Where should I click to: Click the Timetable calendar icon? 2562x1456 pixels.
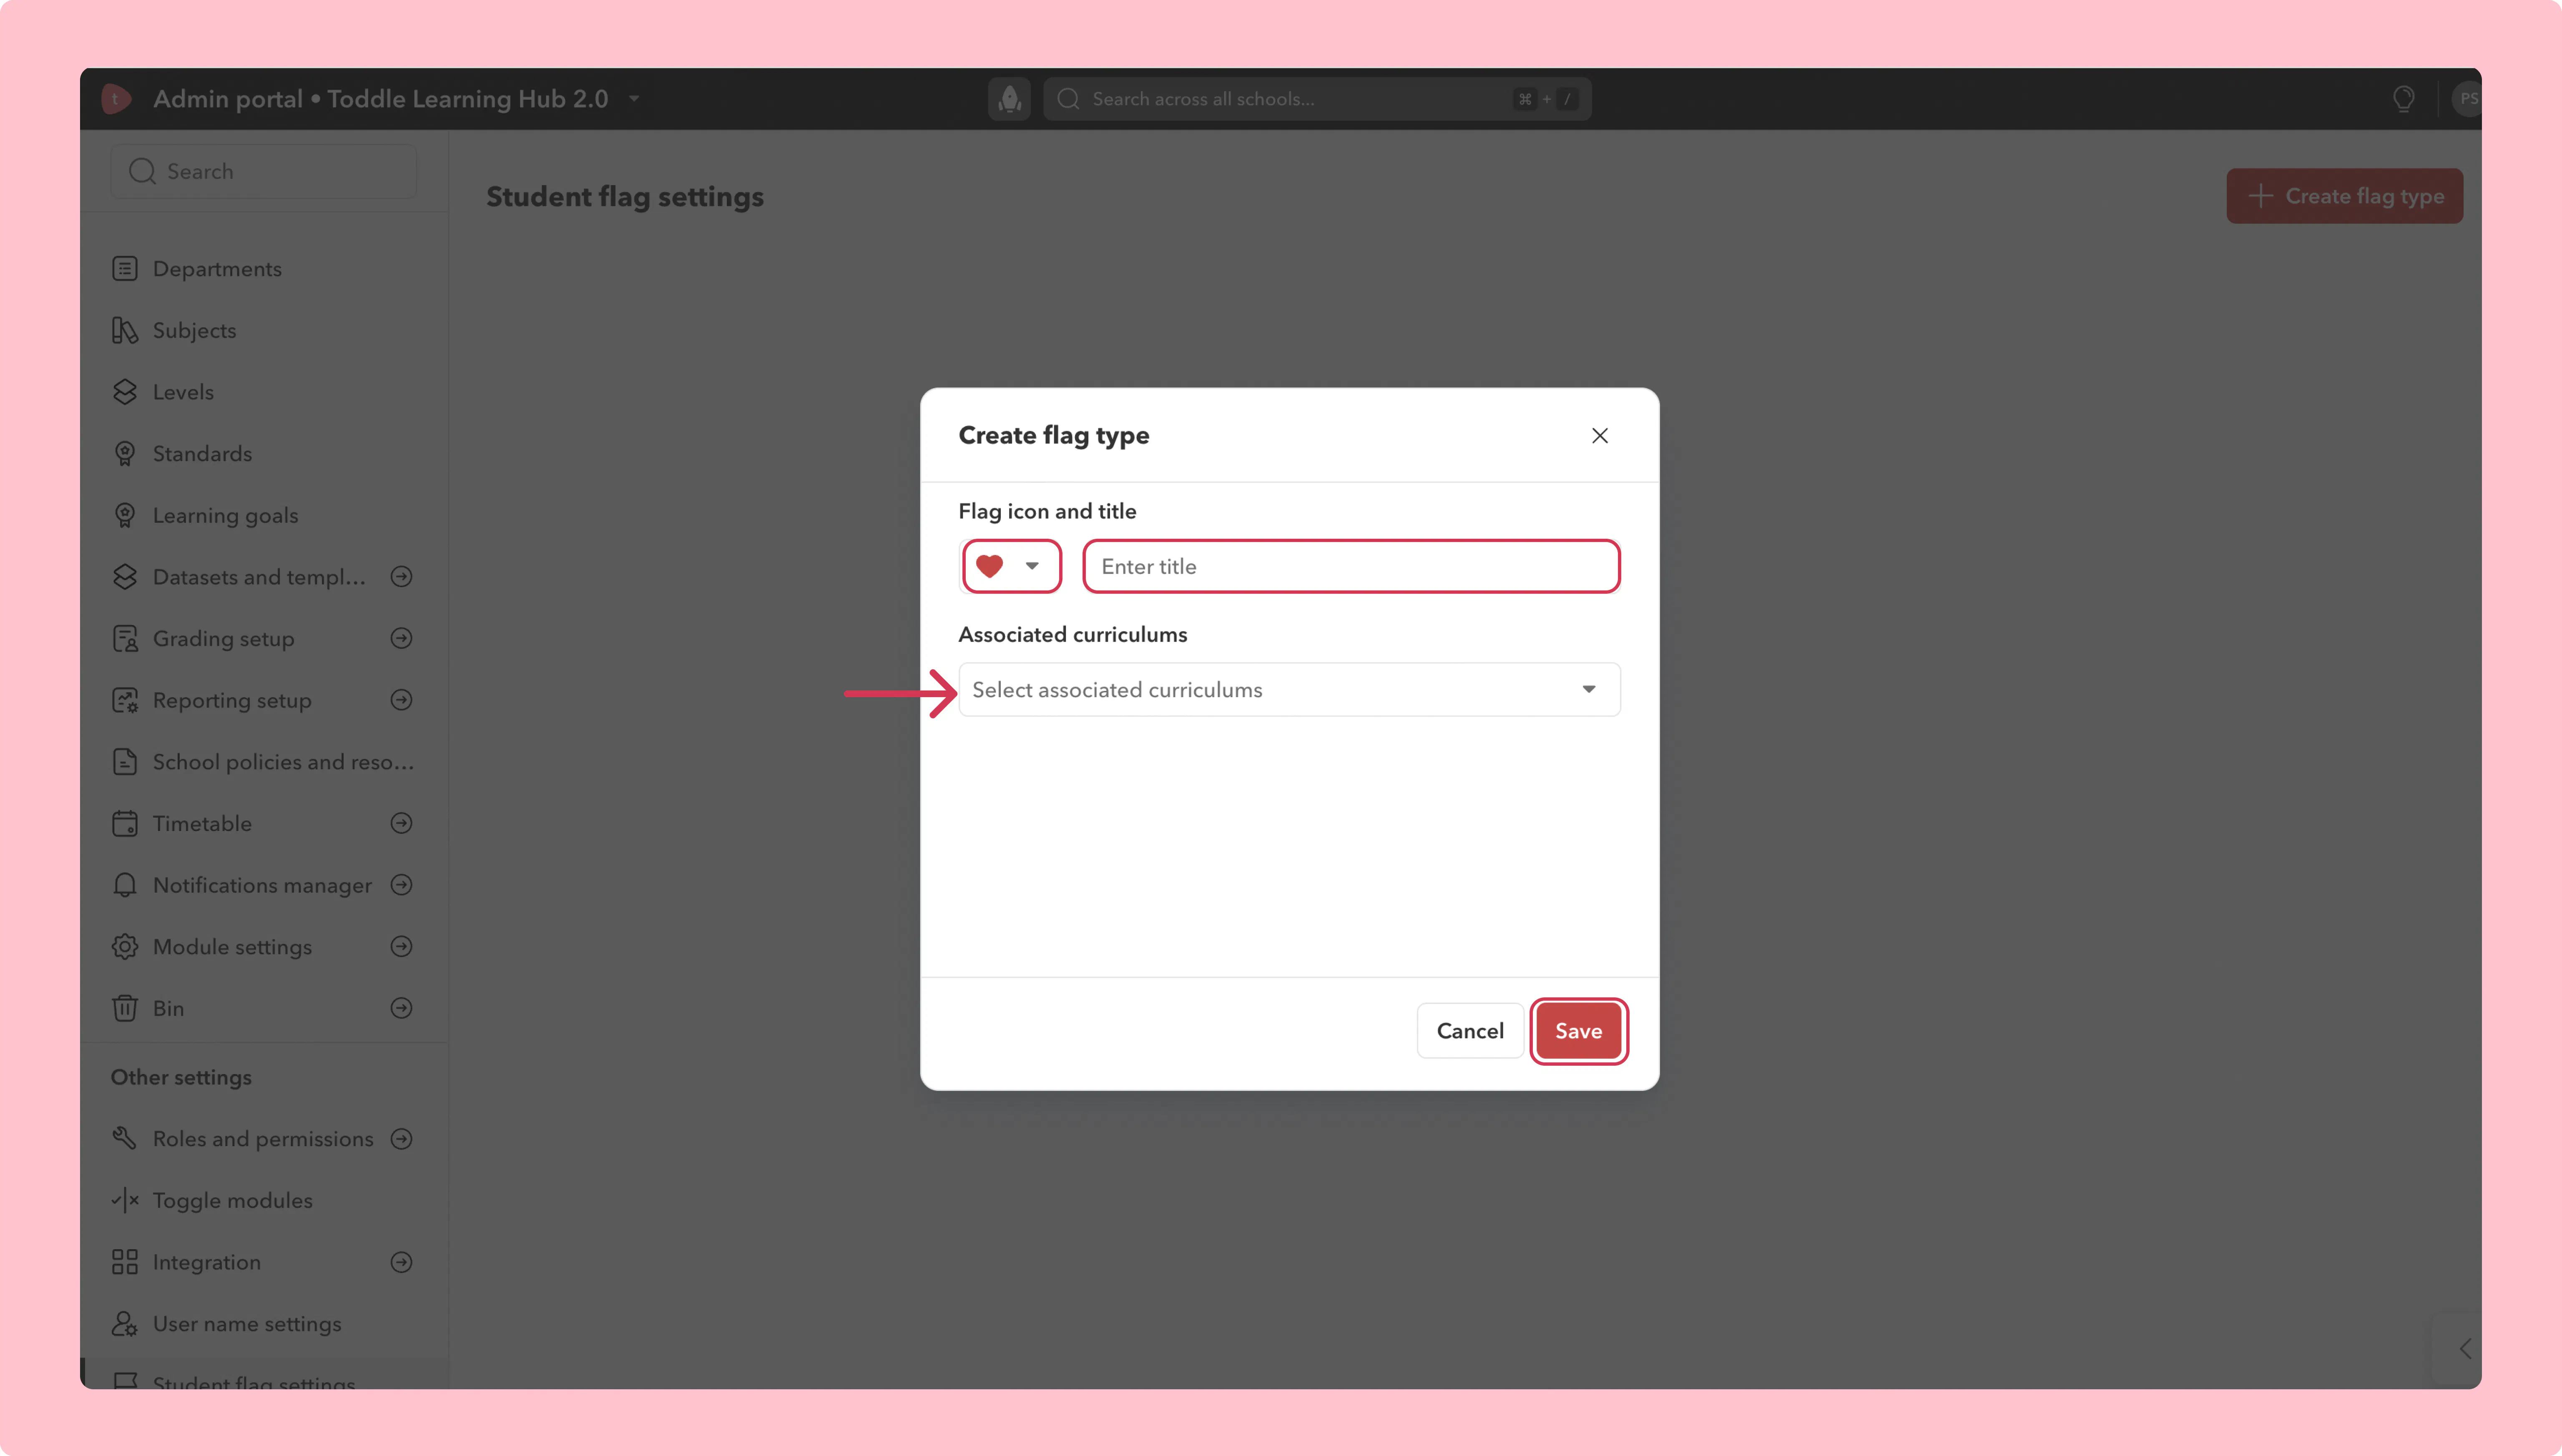(x=125, y=824)
